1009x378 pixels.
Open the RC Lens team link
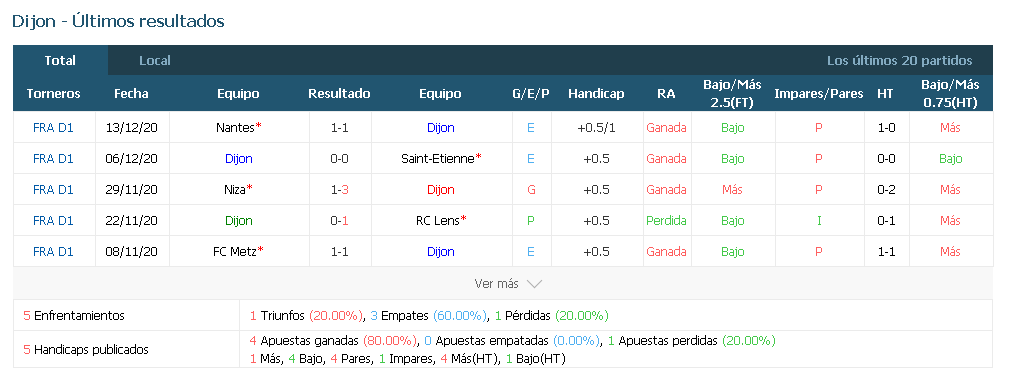pyautogui.click(x=438, y=220)
